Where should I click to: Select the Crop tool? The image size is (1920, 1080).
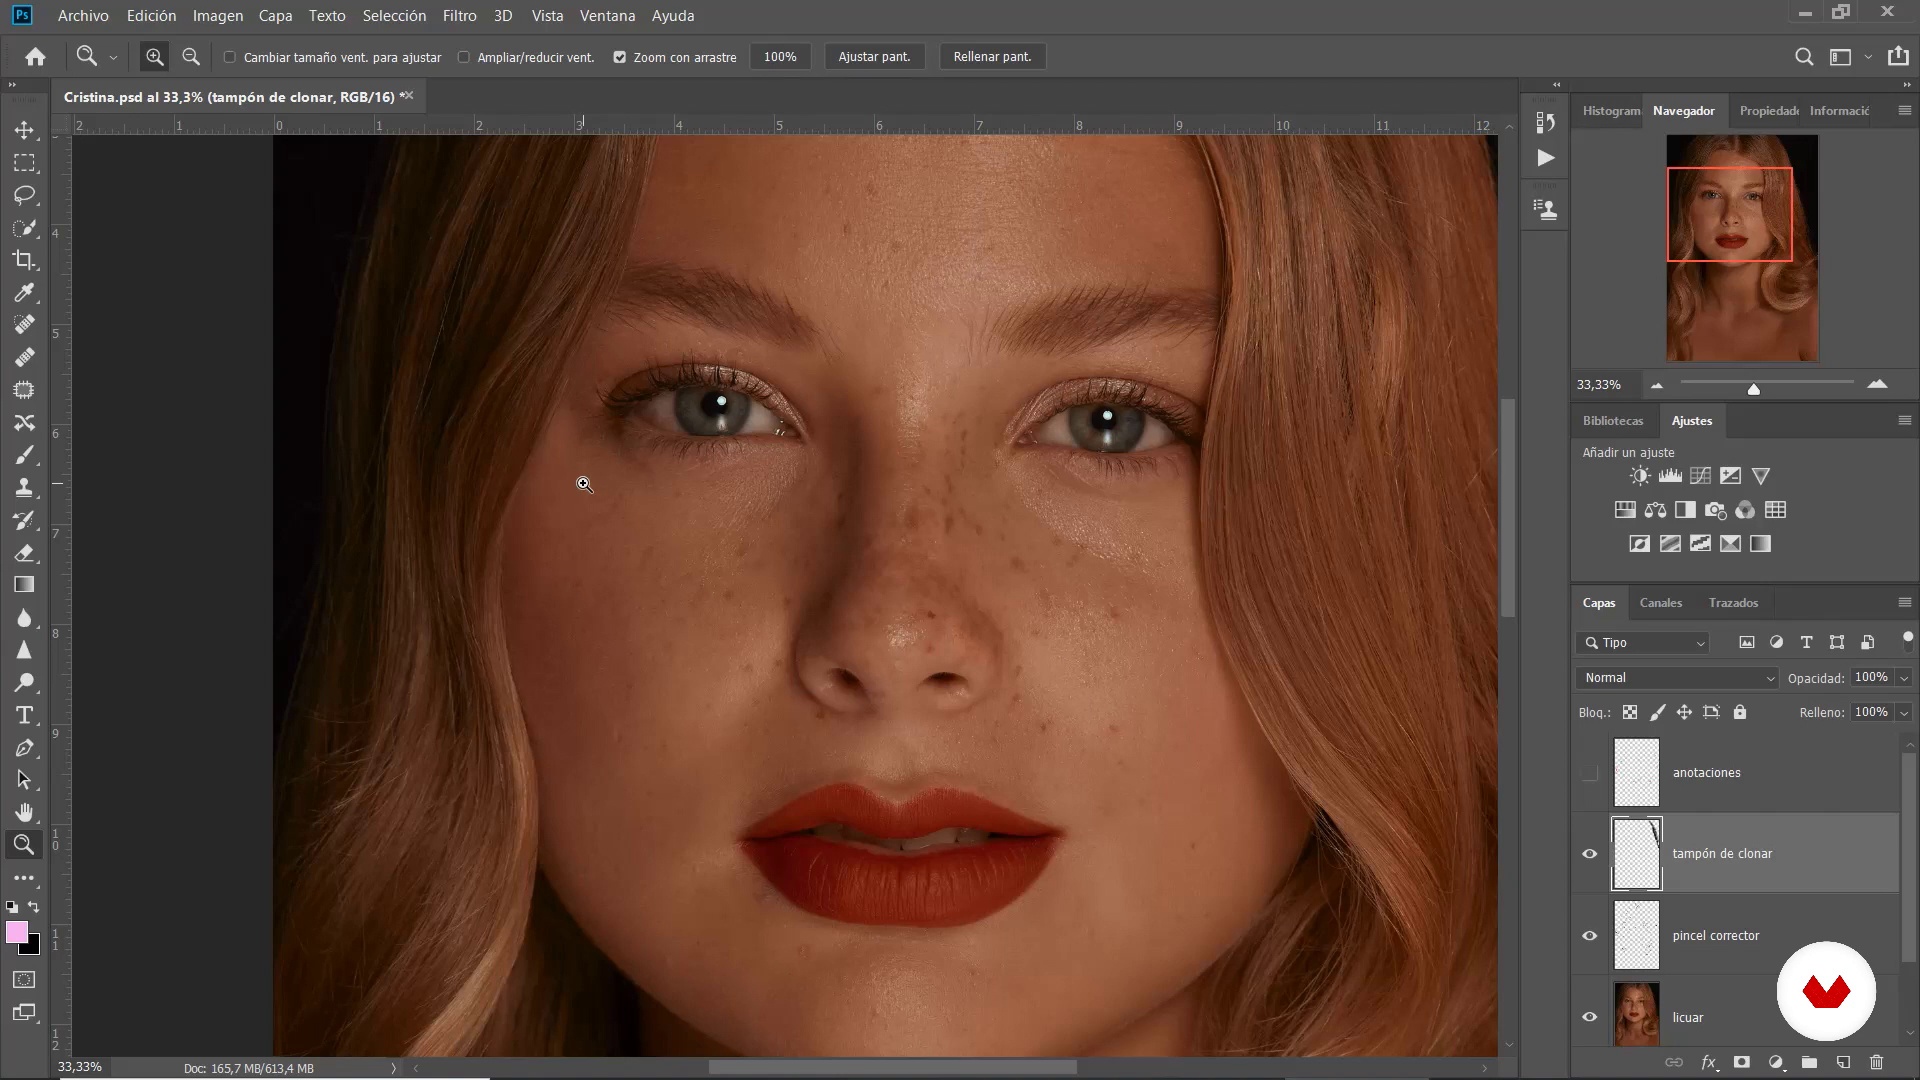click(x=24, y=260)
